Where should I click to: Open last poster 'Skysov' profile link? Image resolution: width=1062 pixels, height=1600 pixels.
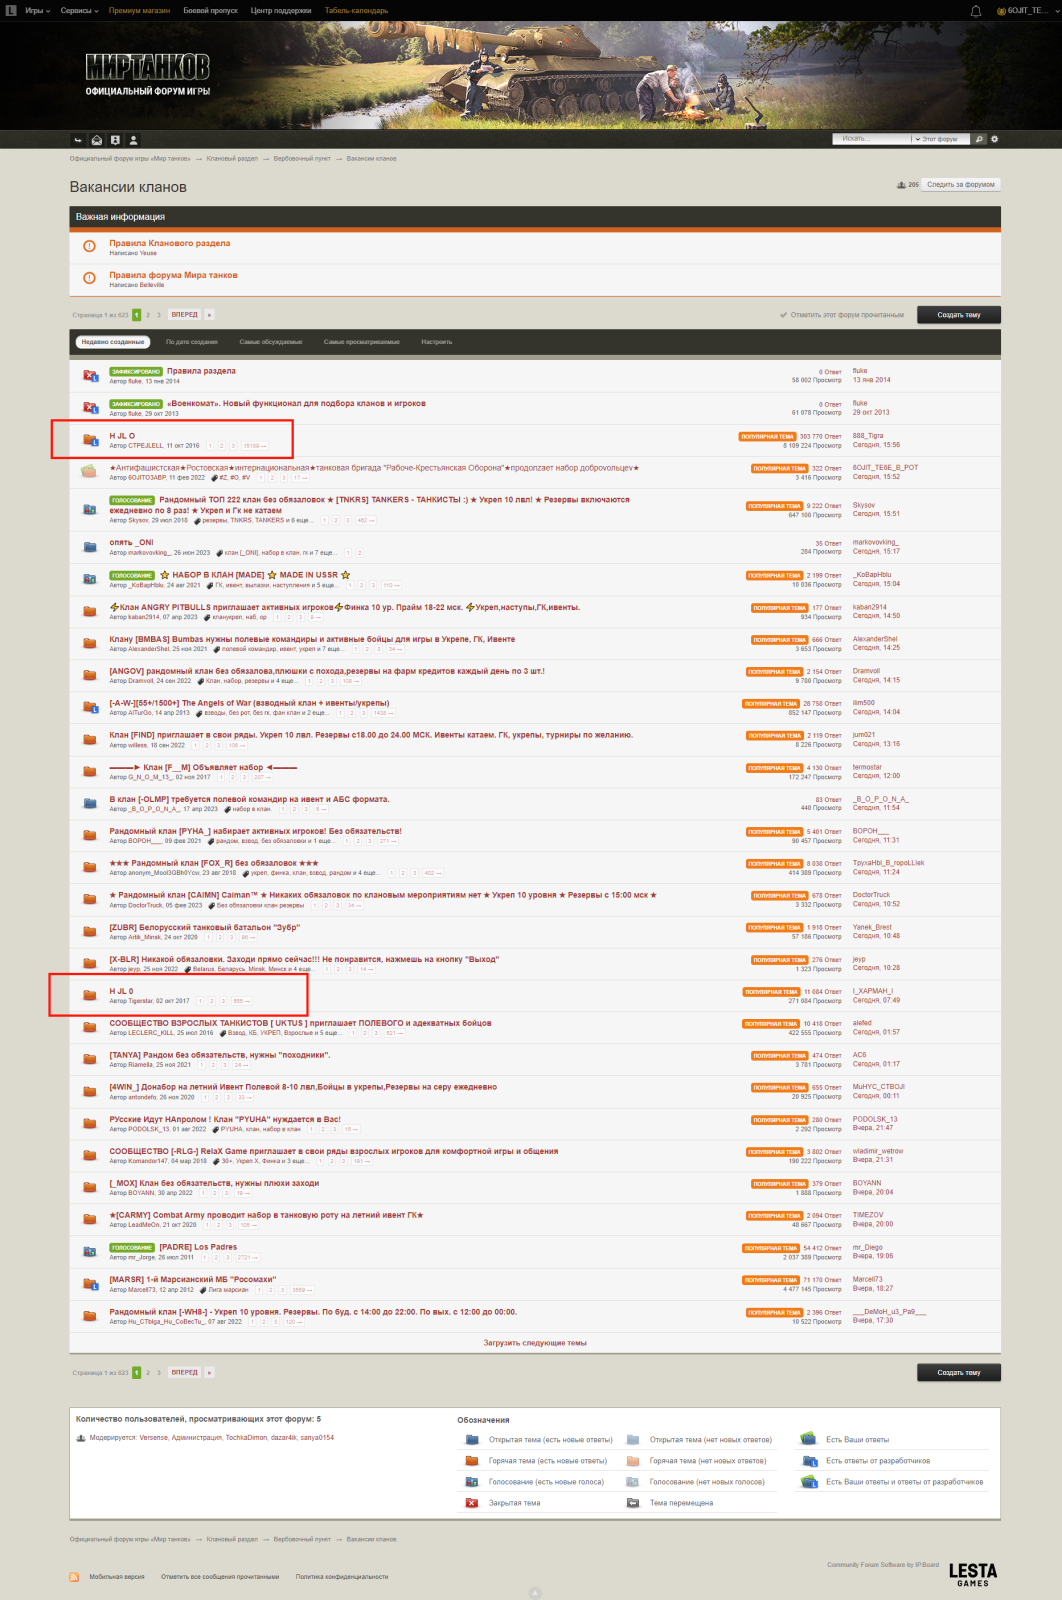(x=864, y=506)
